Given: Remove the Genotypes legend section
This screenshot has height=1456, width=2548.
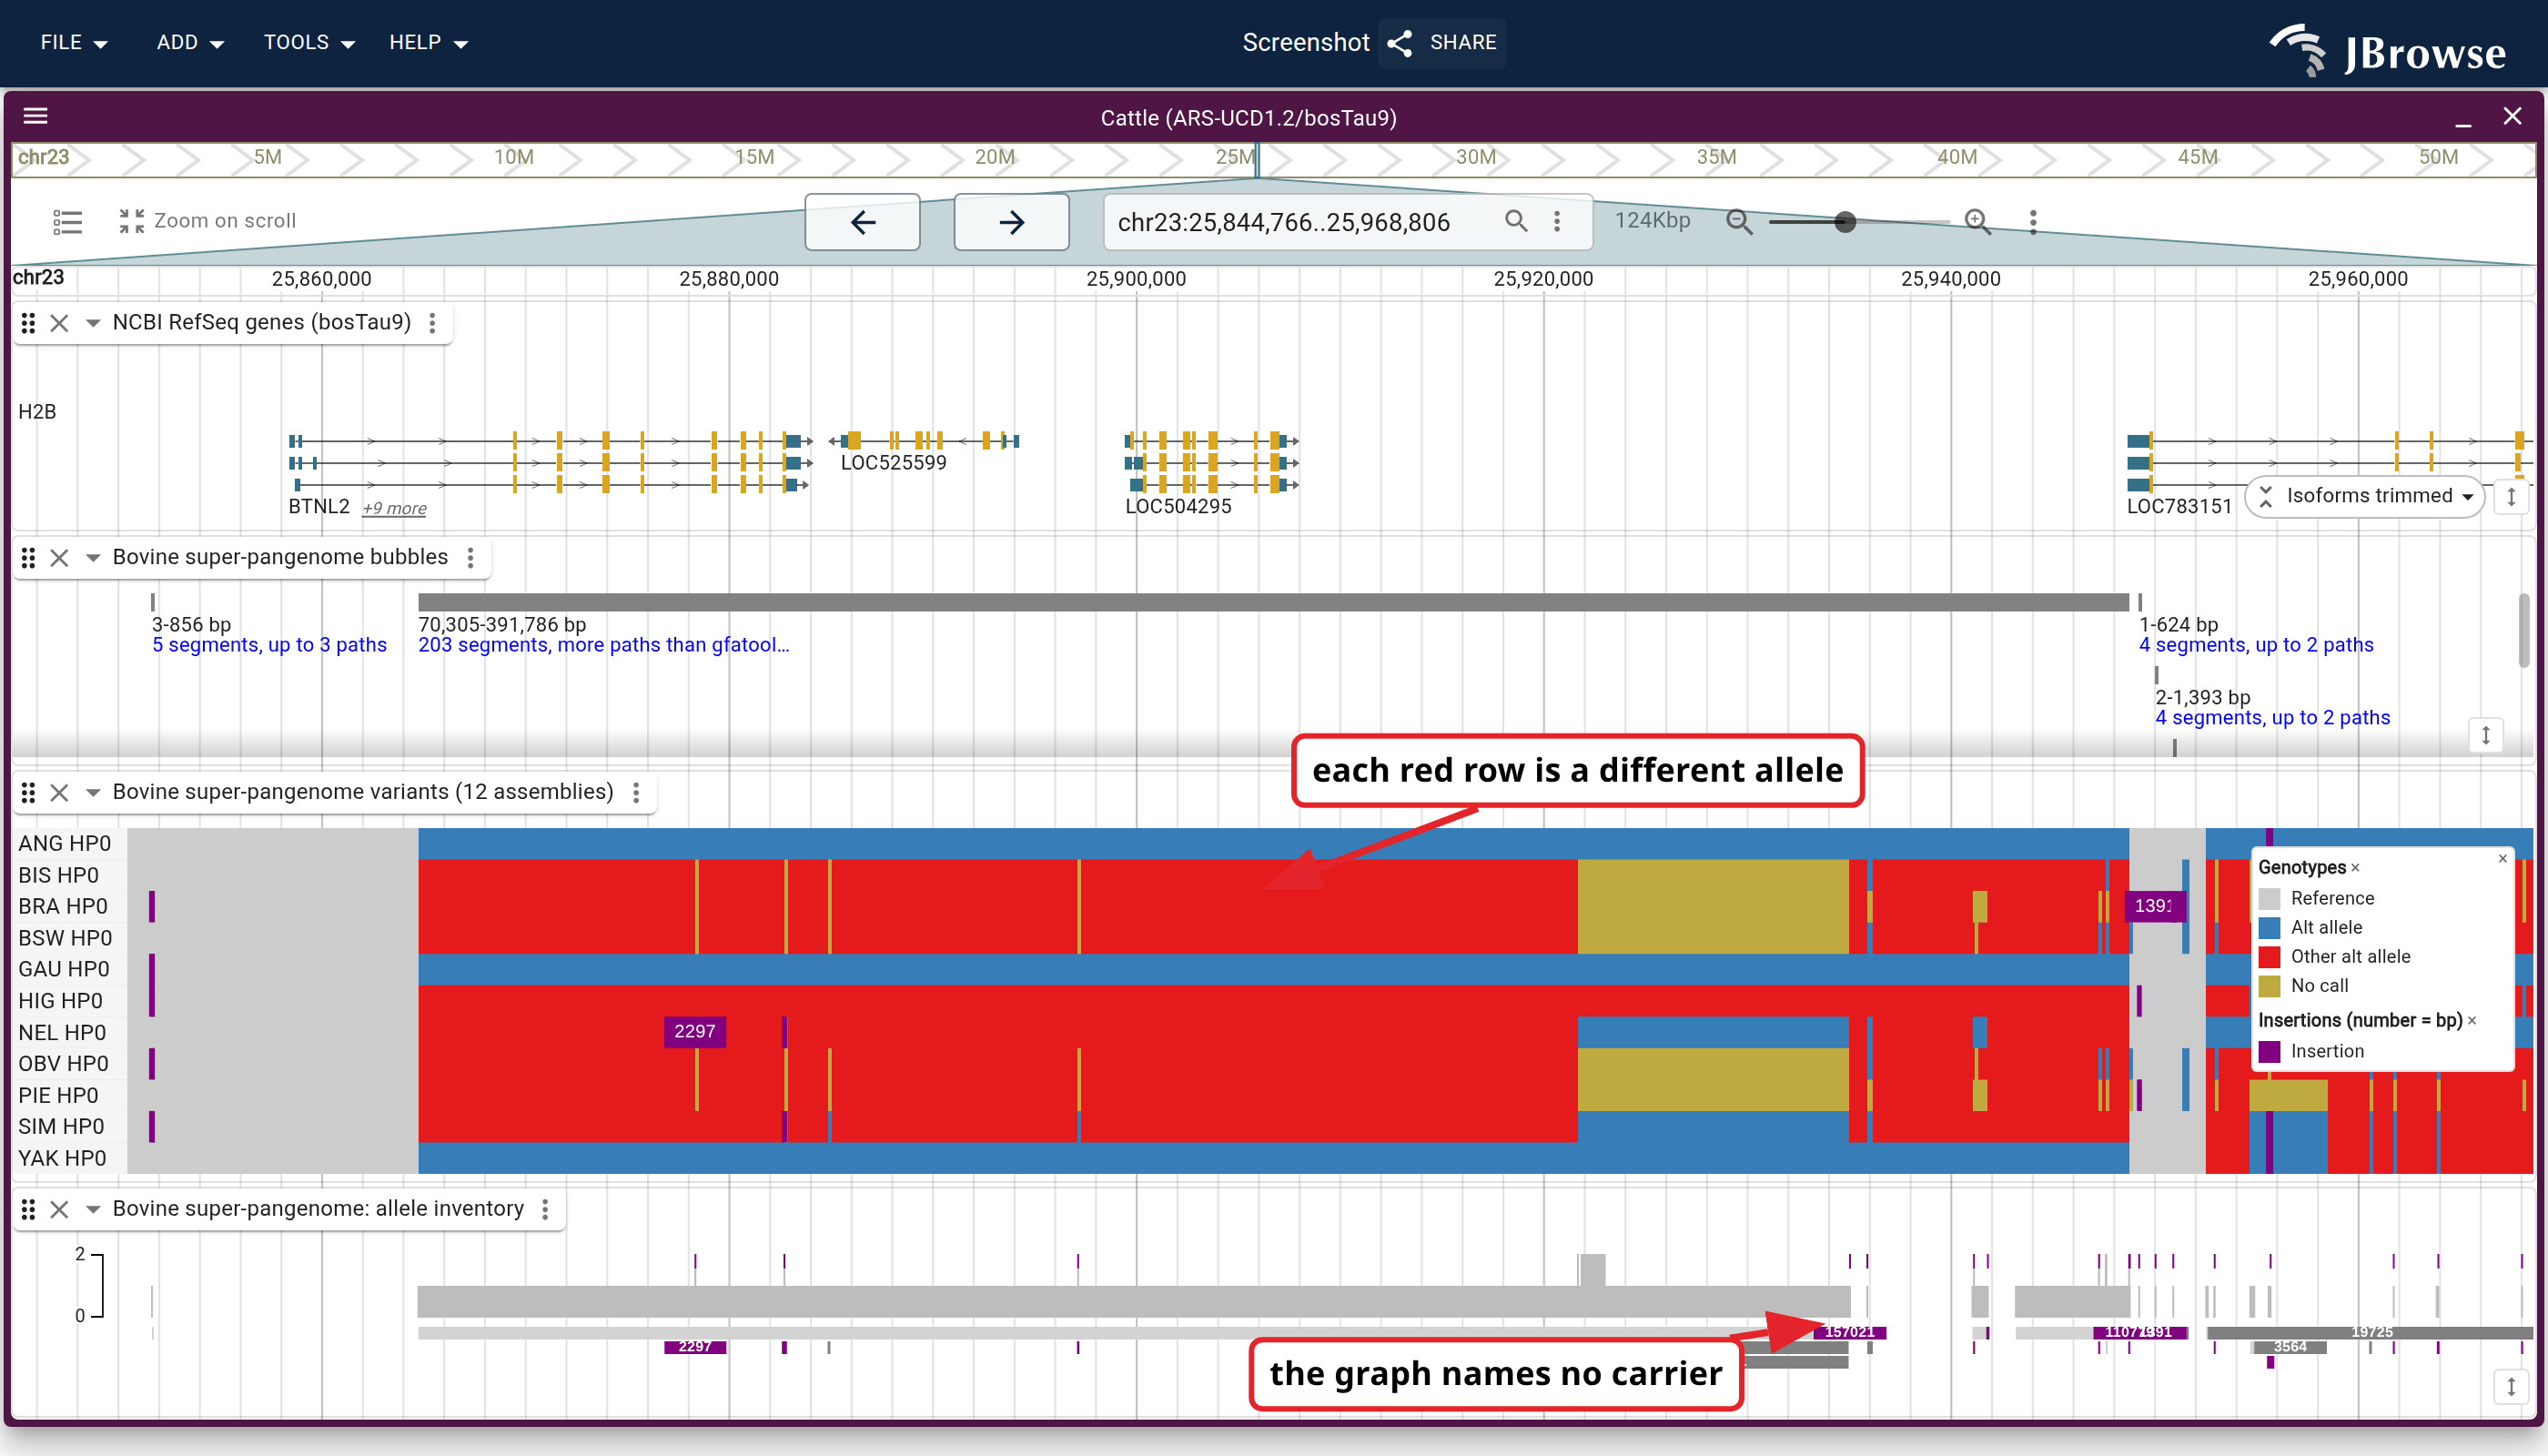Looking at the screenshot, I should coord(2355,868).
